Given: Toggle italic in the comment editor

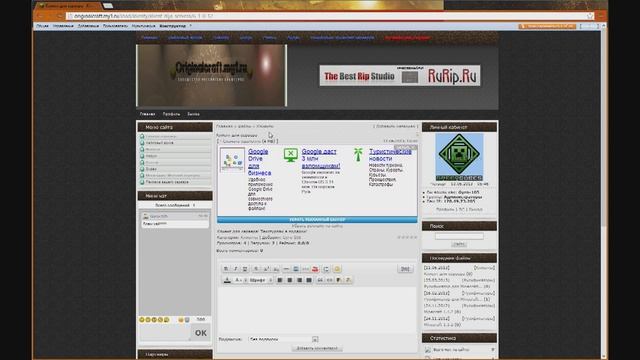Looking at the screenshot, I should click(236, 269).
